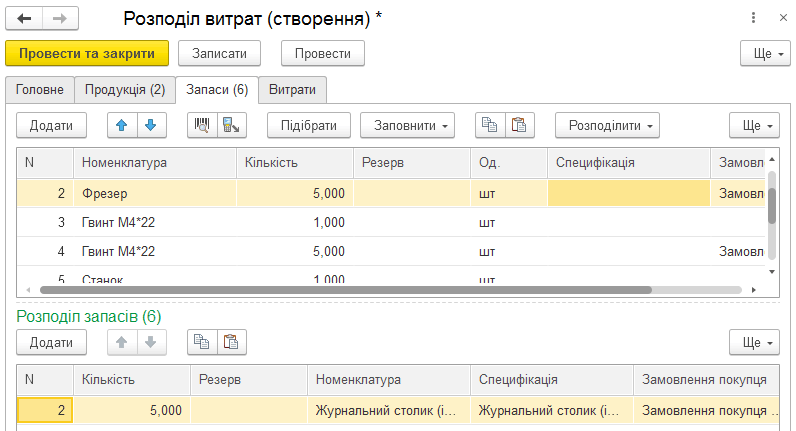Move inventory row down with blue arrow

click(x=151, y=125)
